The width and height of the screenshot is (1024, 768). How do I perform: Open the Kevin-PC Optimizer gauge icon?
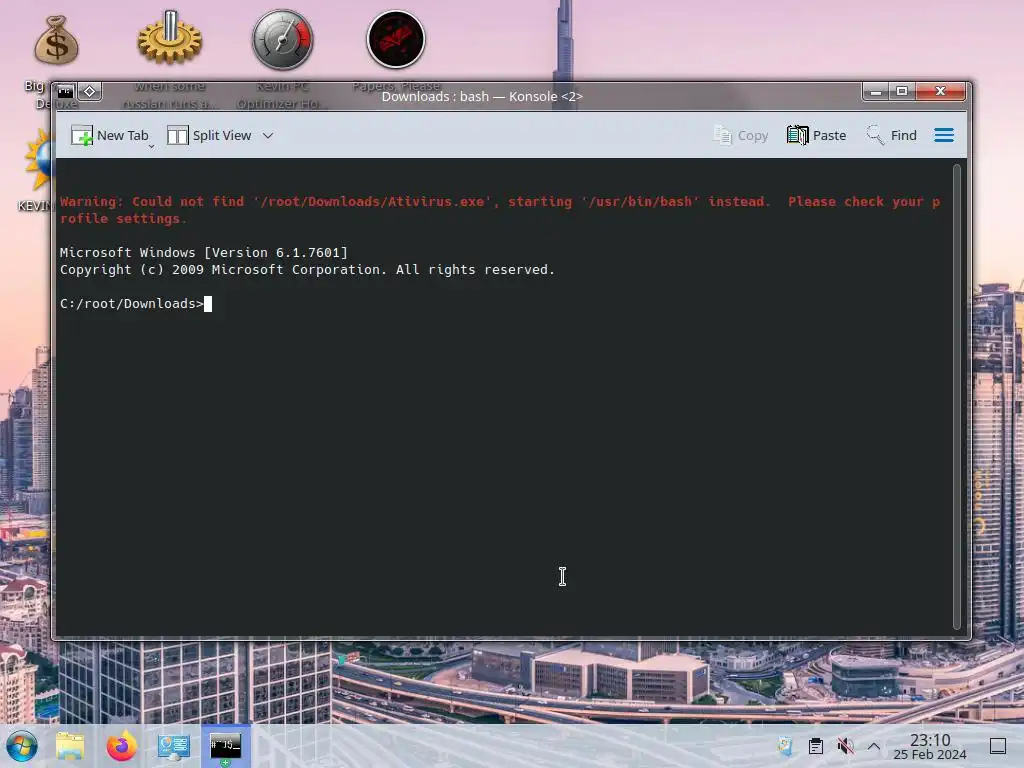[x=283, y=40]
